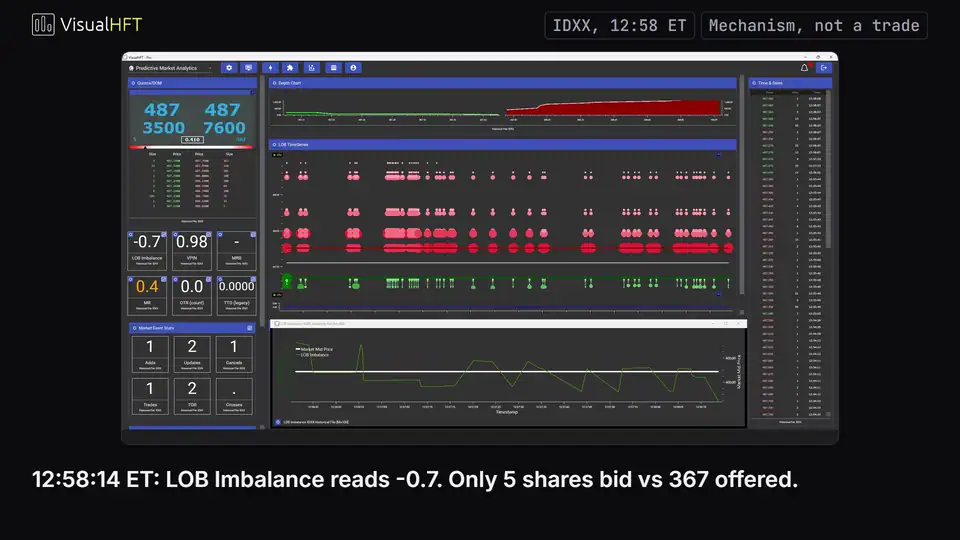Click the stacked list toolbar icon
Screen dimensions: 960x540
coord(333,68)
